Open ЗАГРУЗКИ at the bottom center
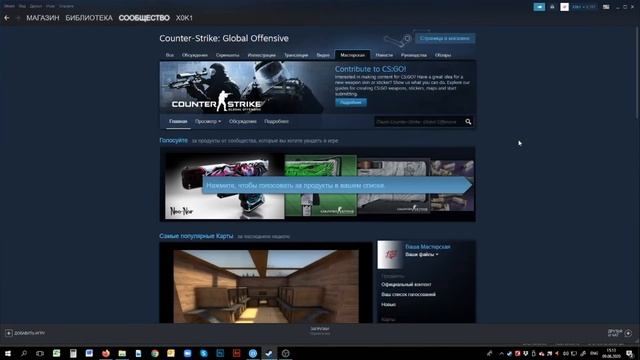Image resolution: width=640 pixels, height=360 pixels. [320, 329]
